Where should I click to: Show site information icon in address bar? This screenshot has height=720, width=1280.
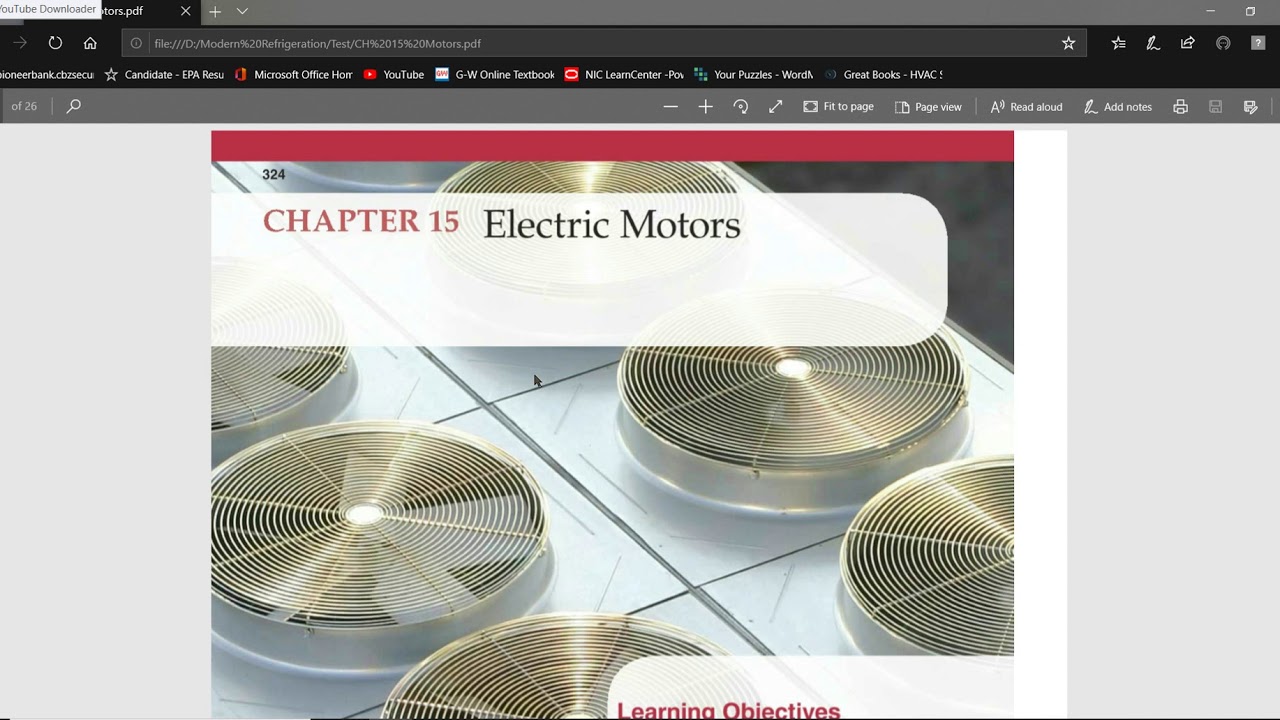click(x=137, y=43)
